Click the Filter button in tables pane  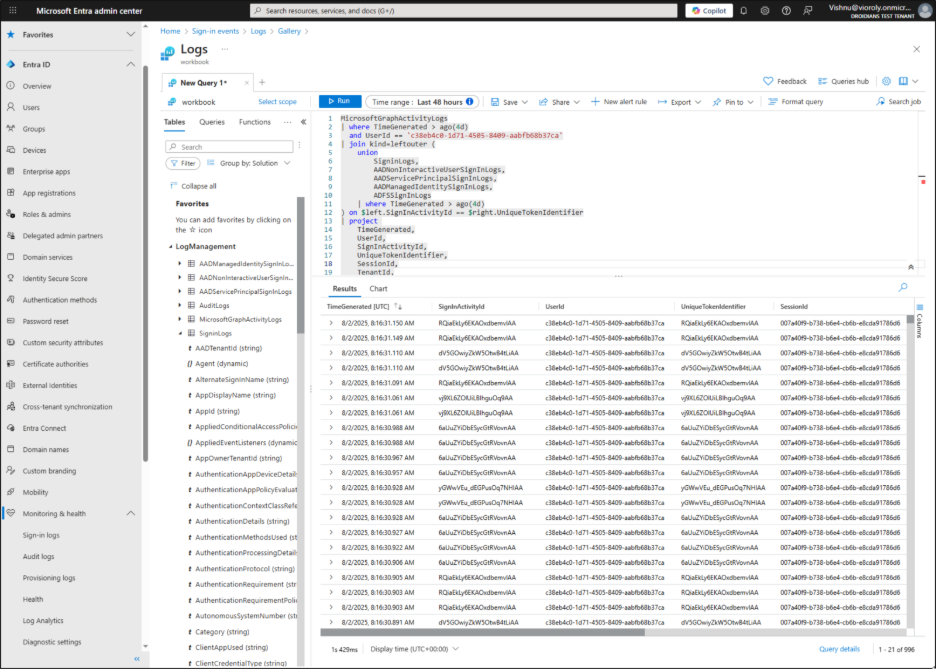point(183,163)
